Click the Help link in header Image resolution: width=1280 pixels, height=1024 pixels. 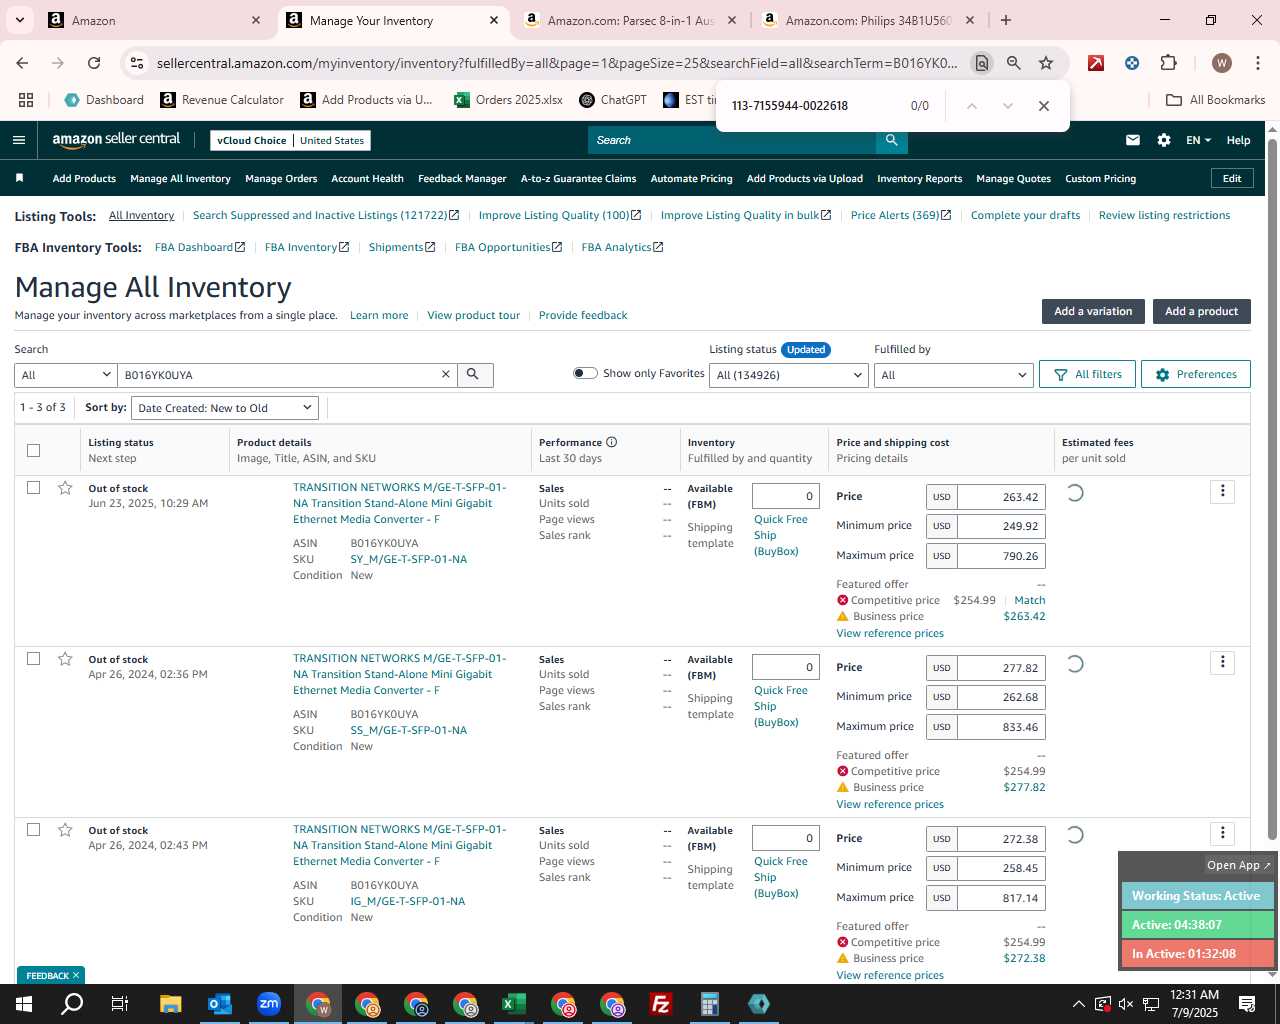(x=1238, y=140)
